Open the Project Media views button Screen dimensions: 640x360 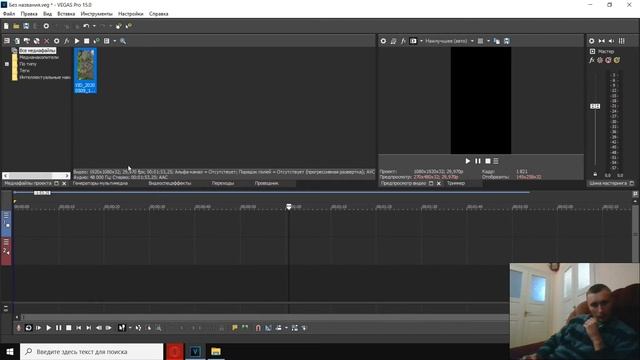(x=107, y=41)
